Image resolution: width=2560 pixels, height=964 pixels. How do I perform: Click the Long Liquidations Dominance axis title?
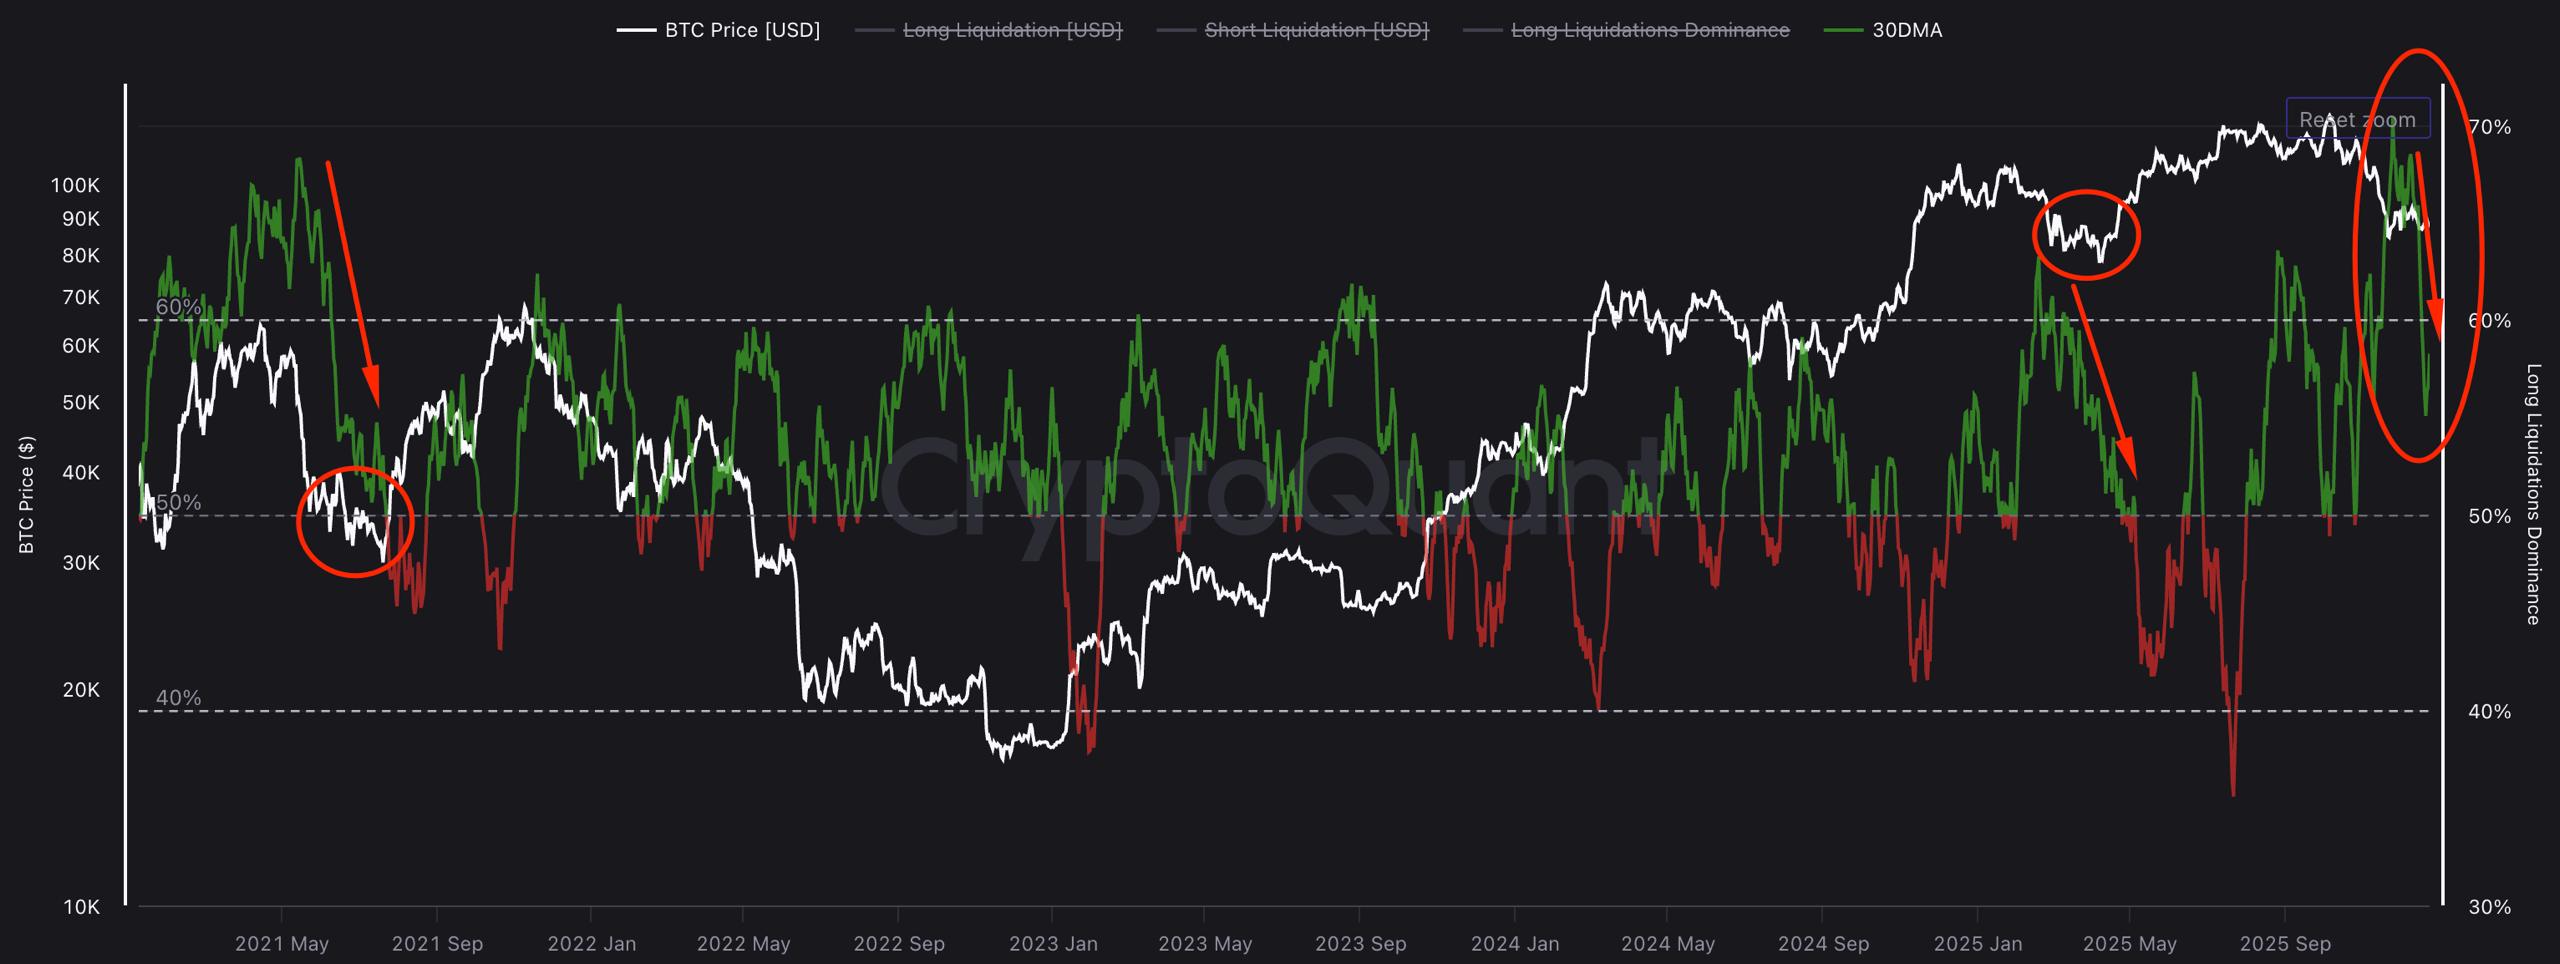[2532, 494]
